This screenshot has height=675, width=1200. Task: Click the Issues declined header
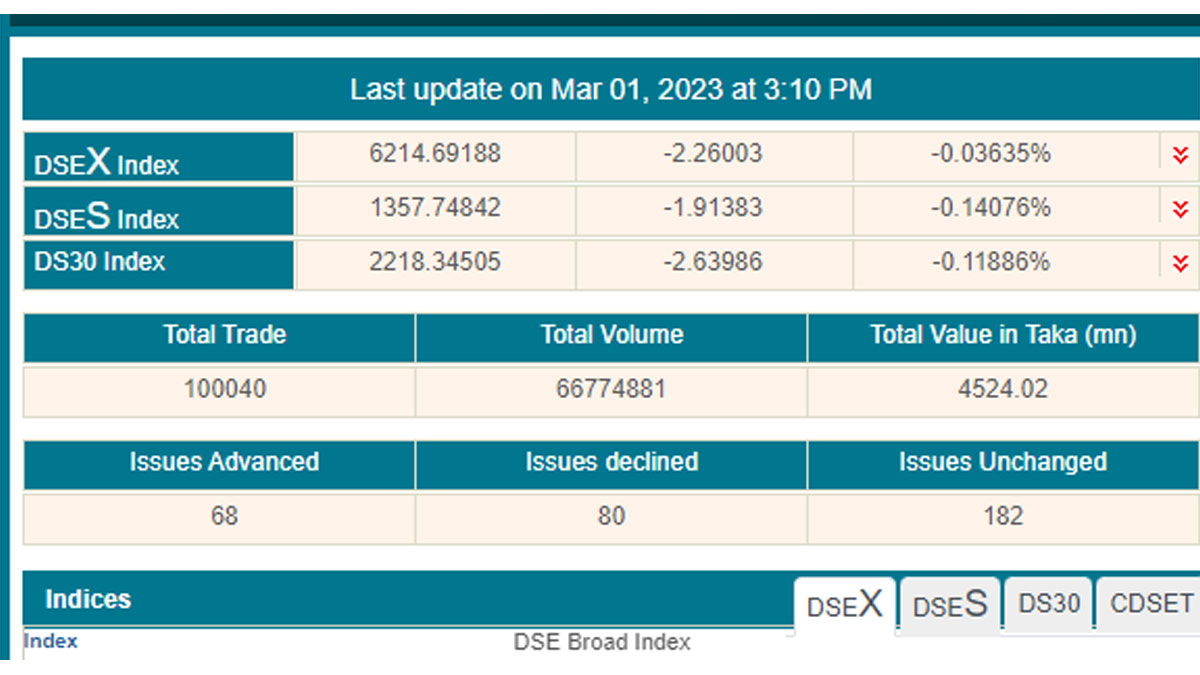click(611, 462)
